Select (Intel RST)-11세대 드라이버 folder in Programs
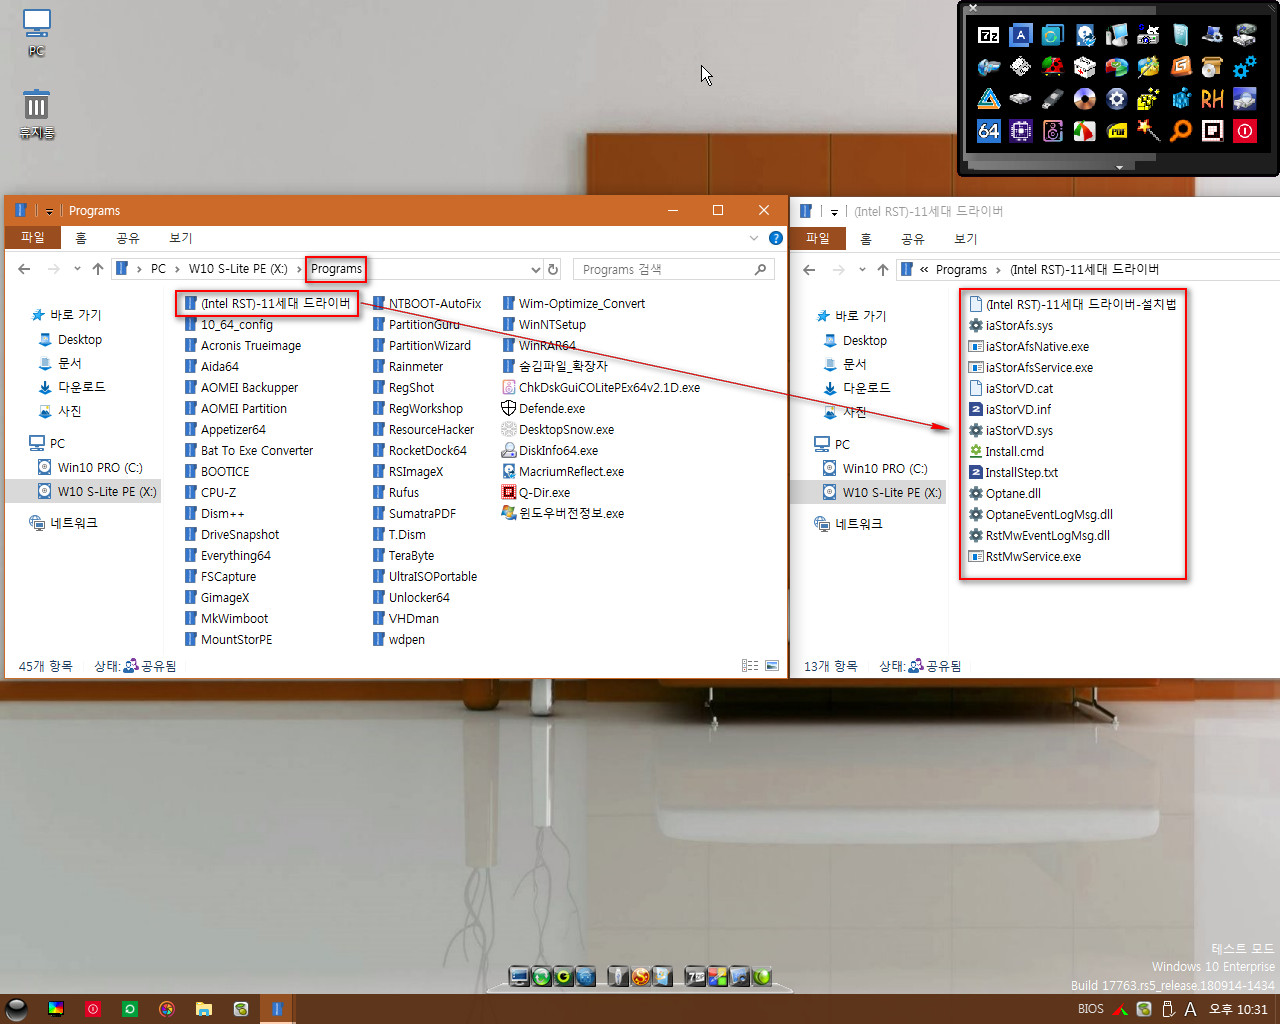The image size is (1280, 1024). click(x=267, y=303)
